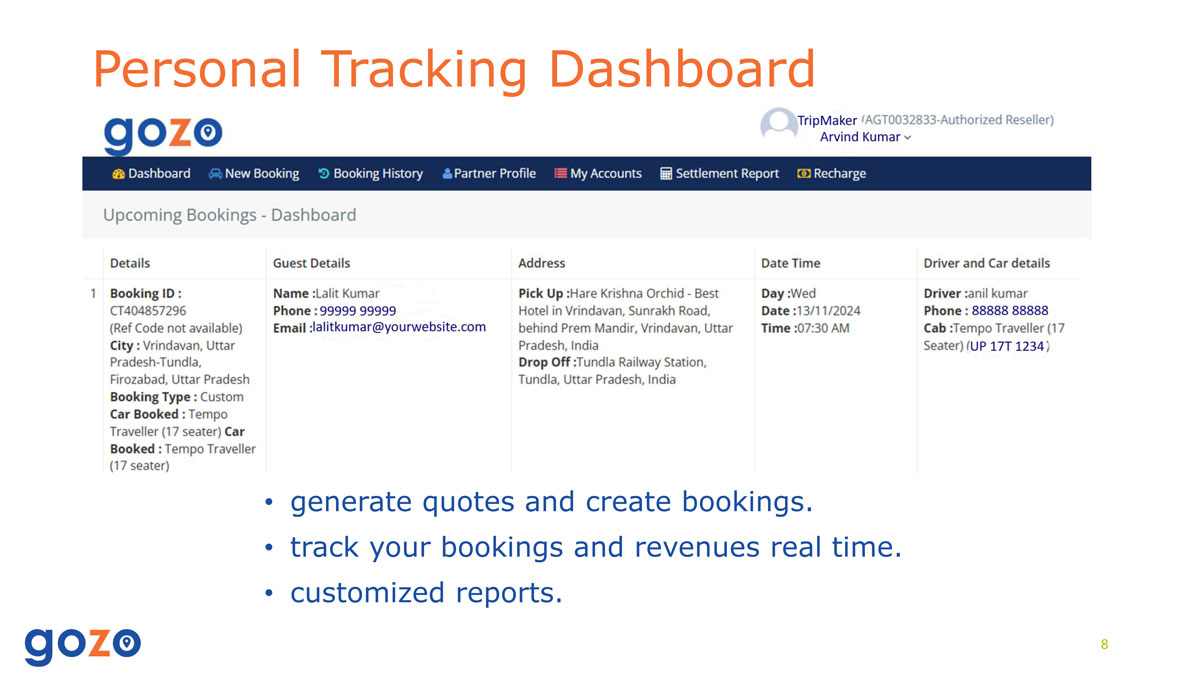Screen dimensions: 1200x675
Task: Click the gozo logo above the navigation bar
Action: [163, 133]
